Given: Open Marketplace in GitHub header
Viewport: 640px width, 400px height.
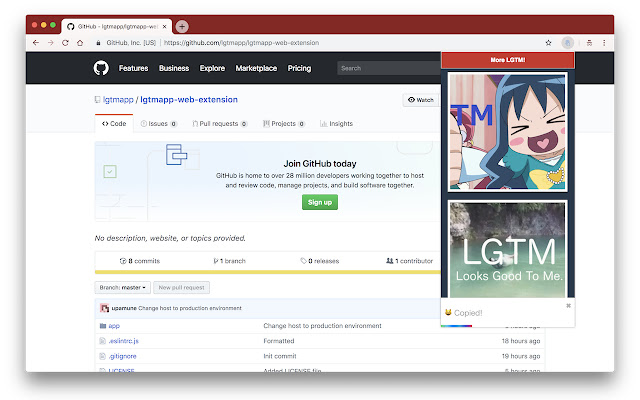Looking at the screenshot, I should point(256,68).
